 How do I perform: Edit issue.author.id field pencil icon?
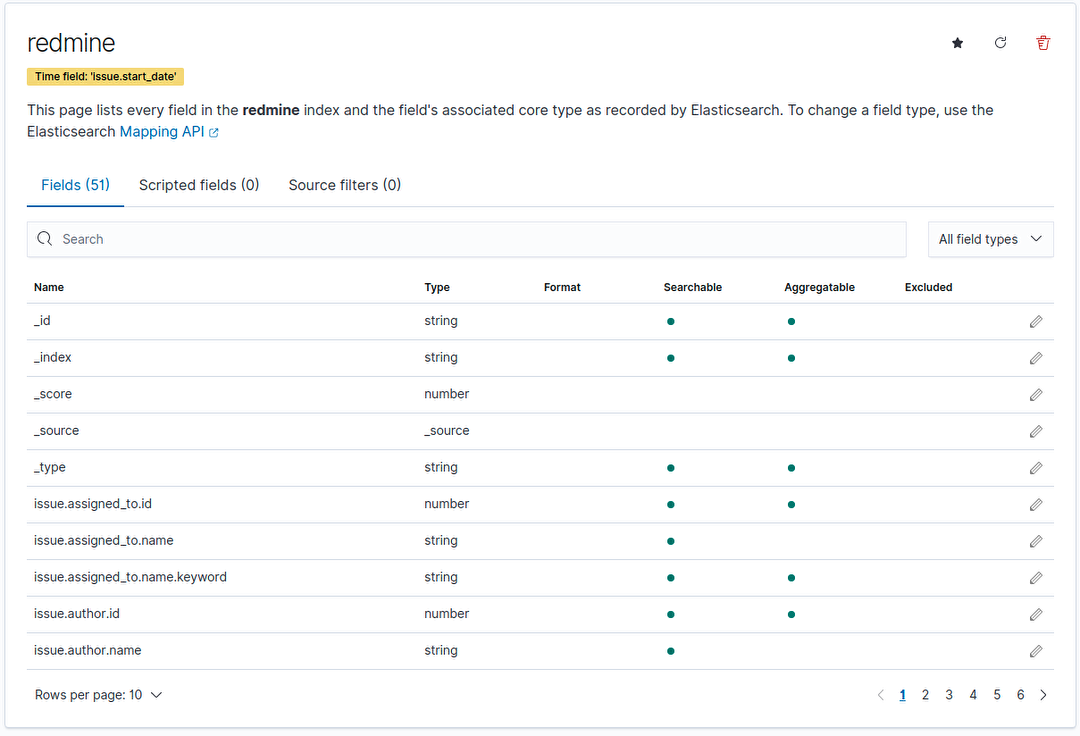1036,614
